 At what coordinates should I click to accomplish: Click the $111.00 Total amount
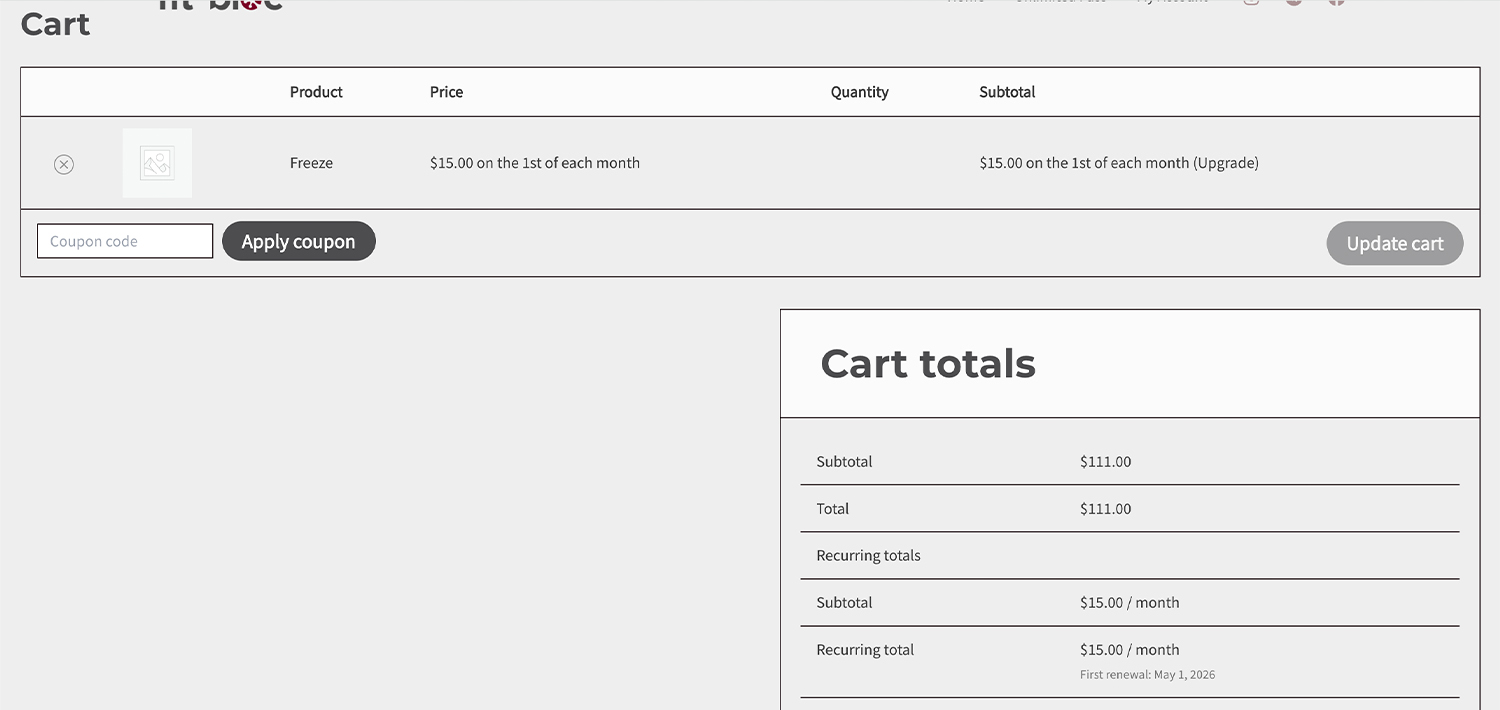[1105, 509]
